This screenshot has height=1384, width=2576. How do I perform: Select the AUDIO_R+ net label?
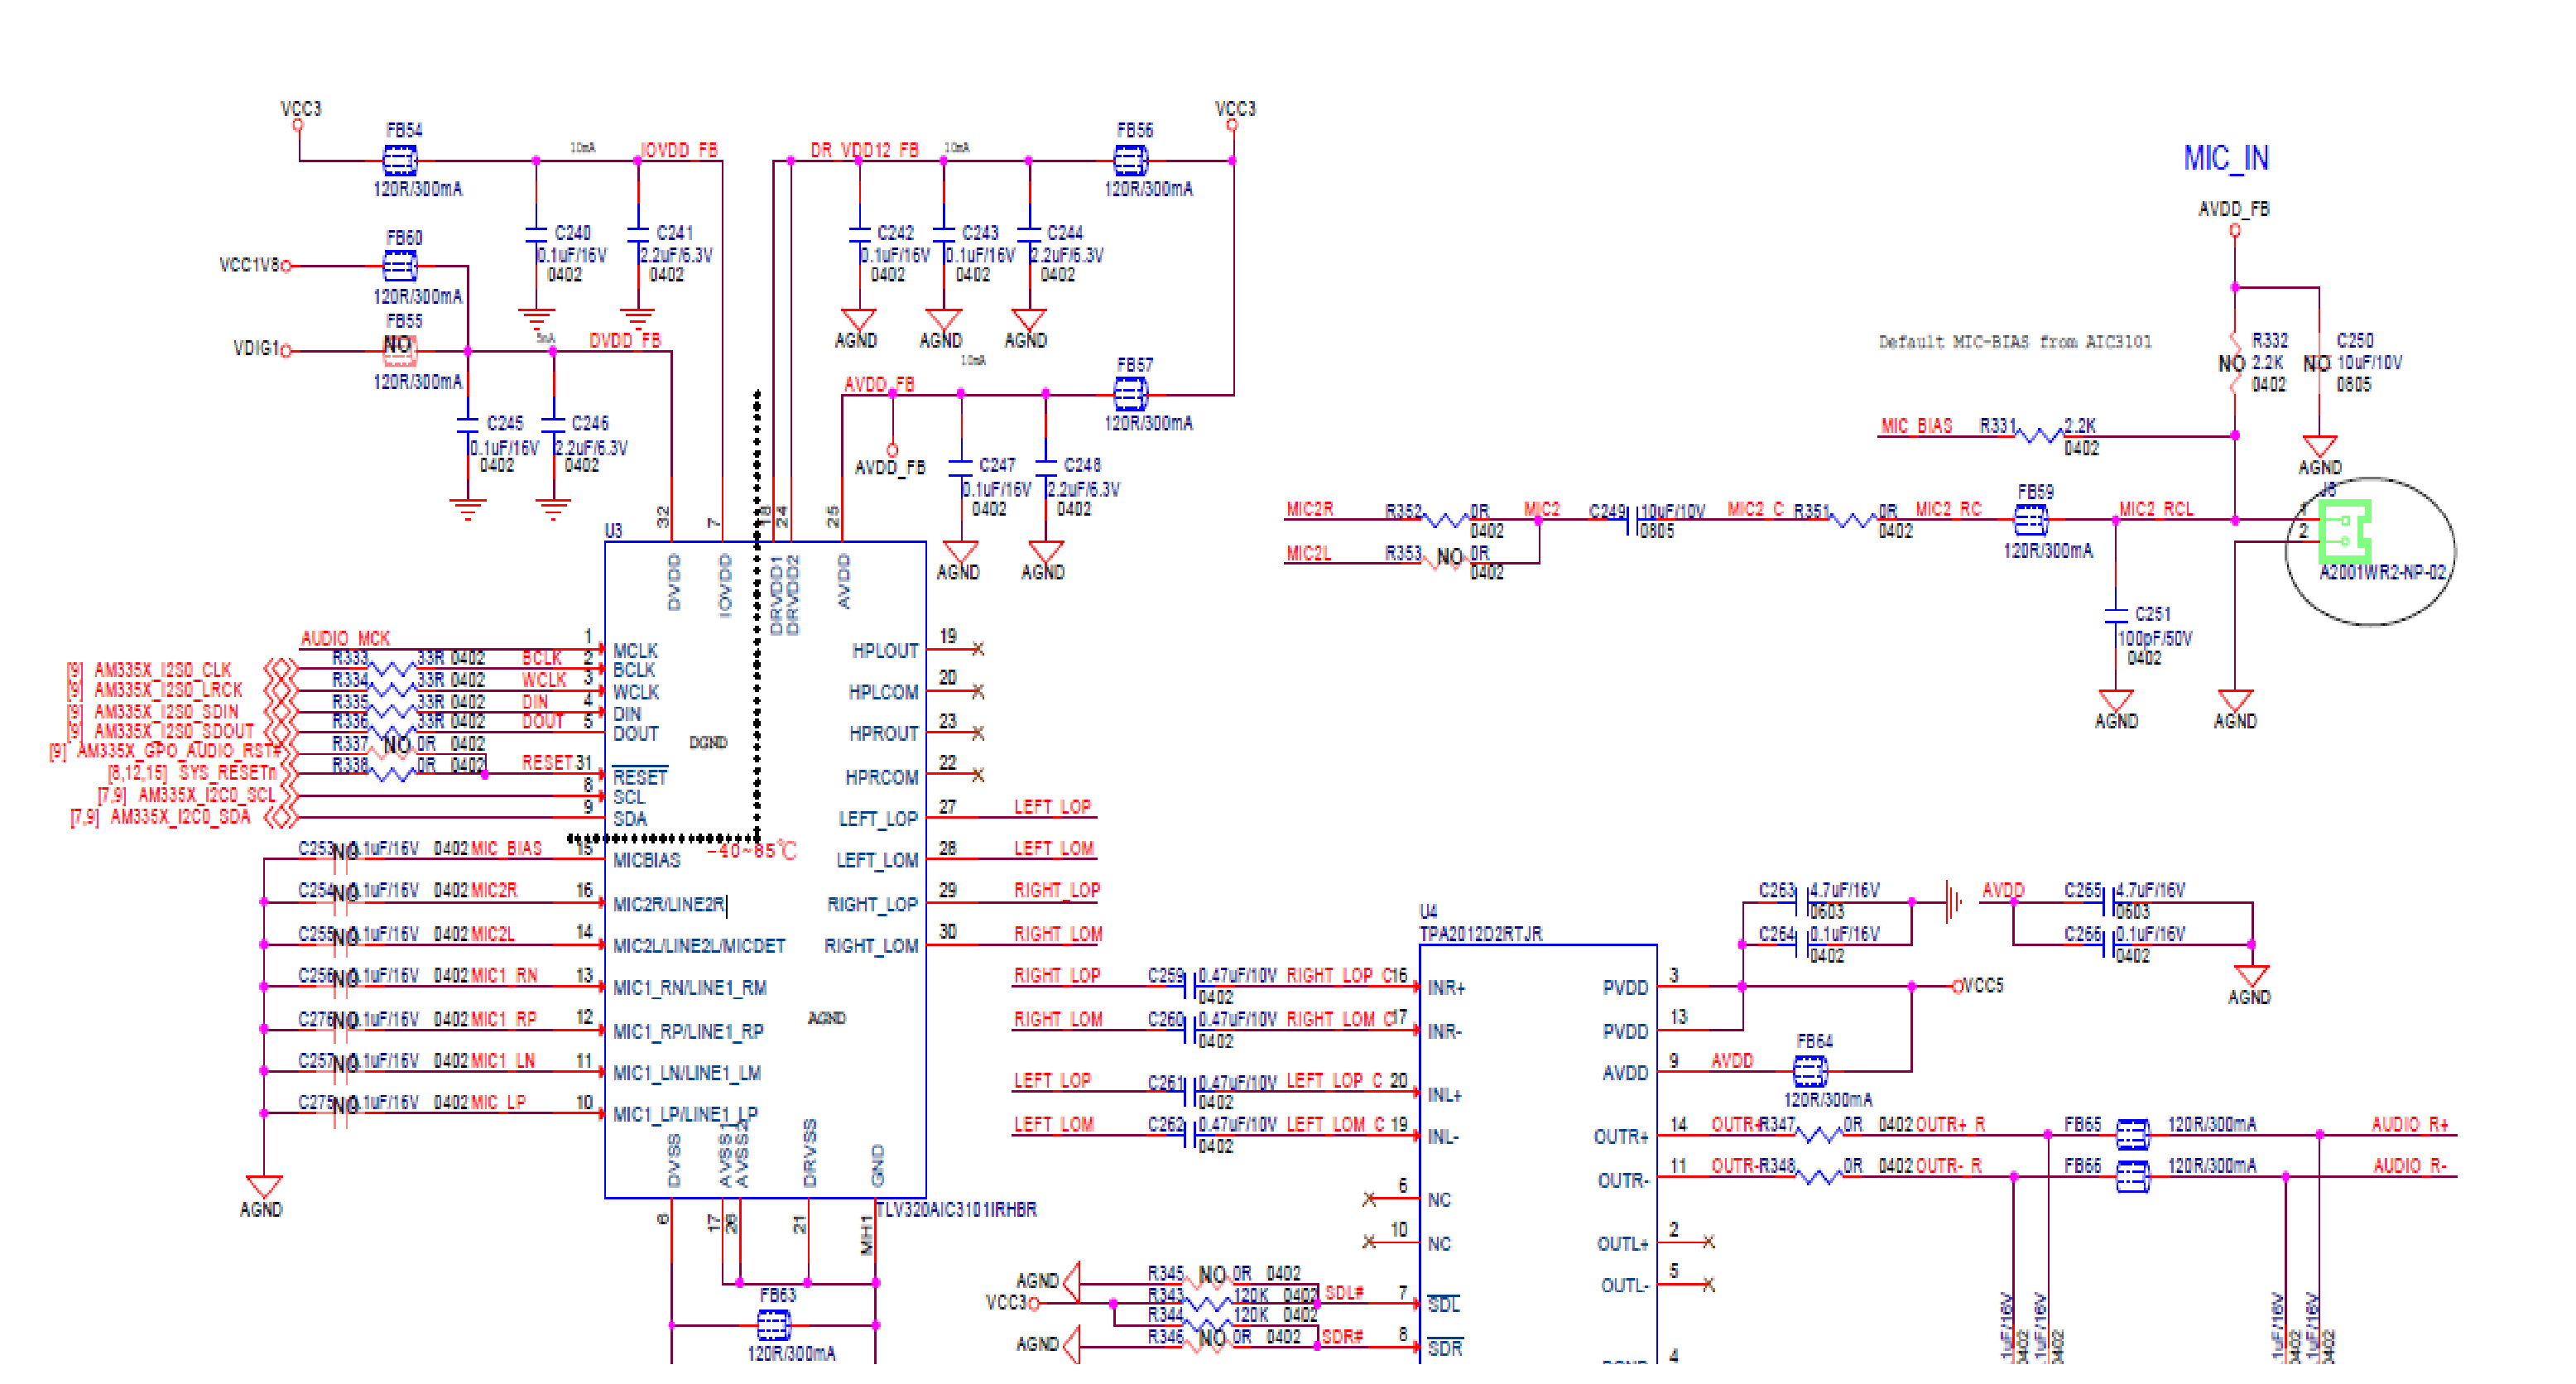point(2410,1125)
